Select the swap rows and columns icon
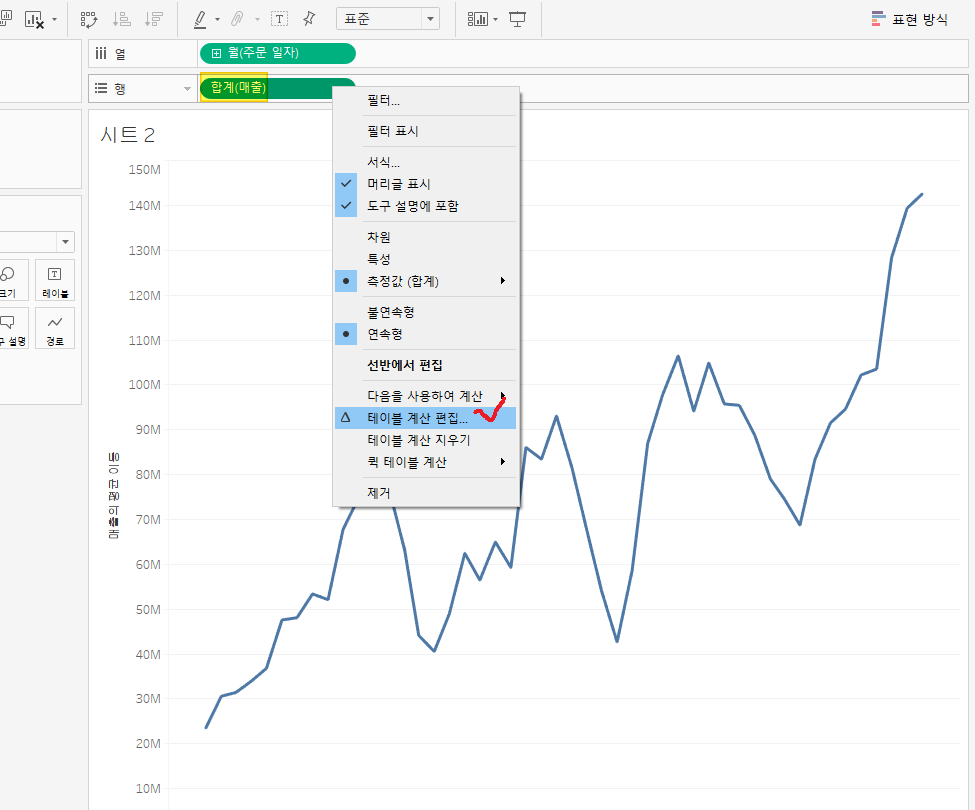The height and width of the screenshot is (810, 975). click(x=87, y=18)
